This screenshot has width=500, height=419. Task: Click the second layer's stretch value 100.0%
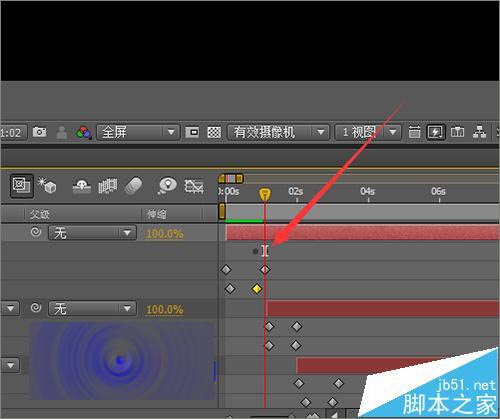click(165, 309)
